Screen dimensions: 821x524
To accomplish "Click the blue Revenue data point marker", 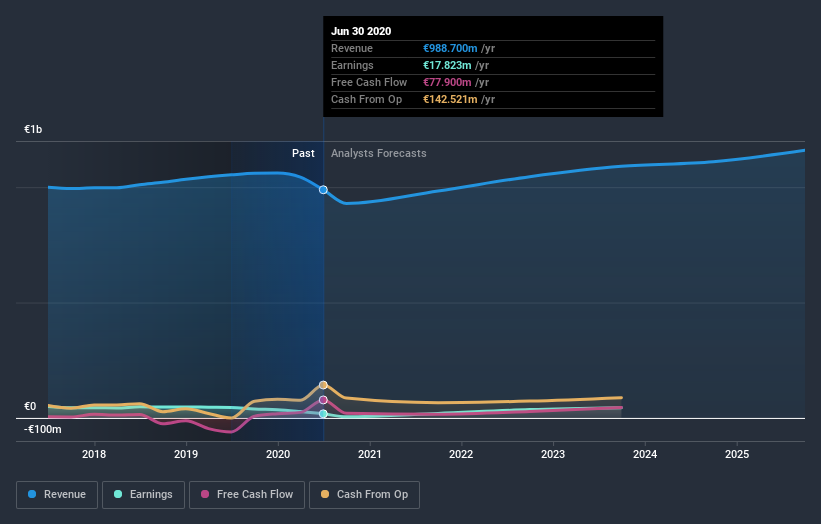I will (x=324, y=189).
